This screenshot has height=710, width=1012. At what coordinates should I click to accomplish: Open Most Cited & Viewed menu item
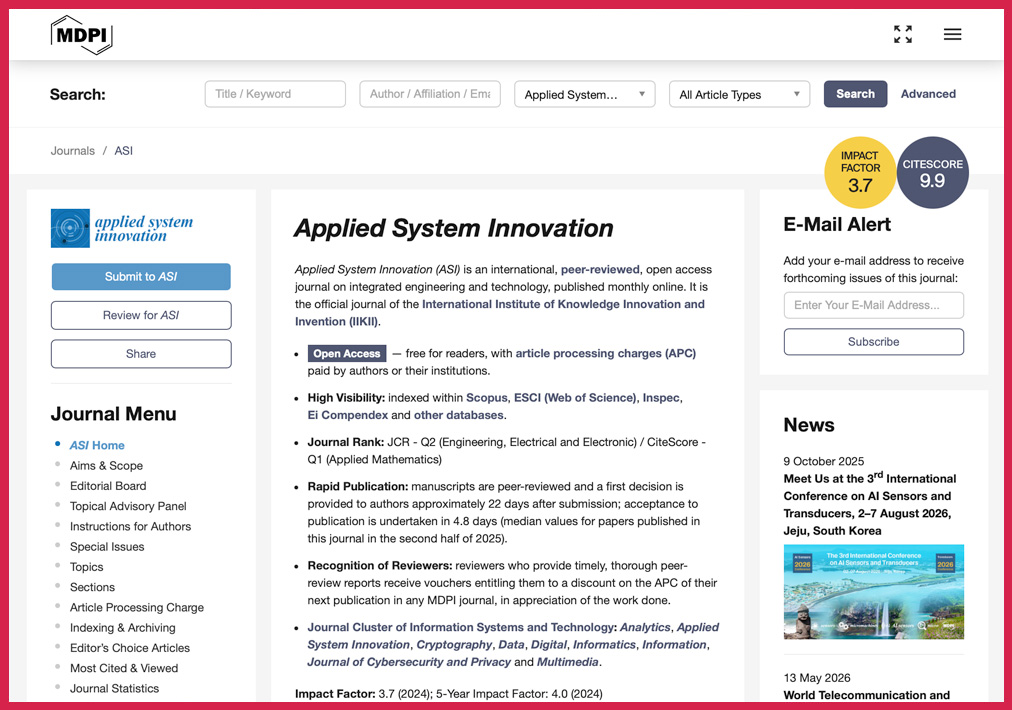coord(124,669)
